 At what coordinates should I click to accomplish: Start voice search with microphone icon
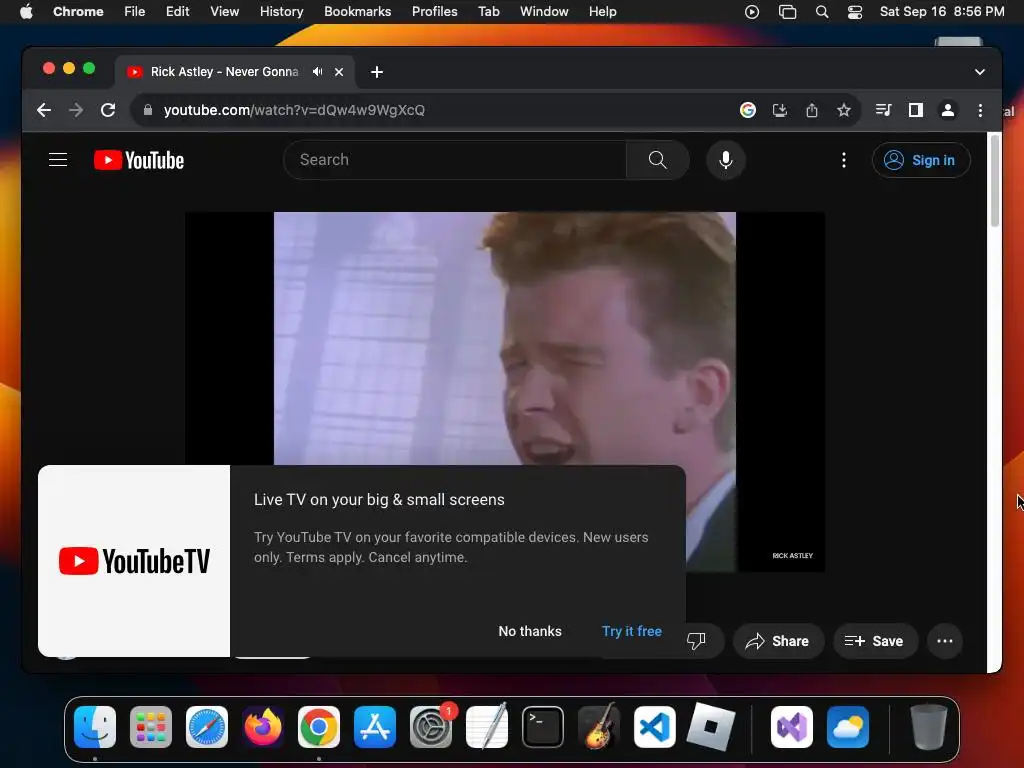point(726,160)
